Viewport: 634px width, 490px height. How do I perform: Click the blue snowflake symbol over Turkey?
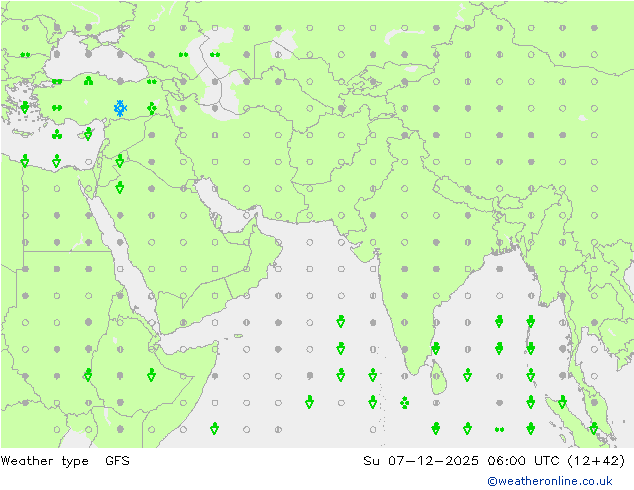pos(120,108)
